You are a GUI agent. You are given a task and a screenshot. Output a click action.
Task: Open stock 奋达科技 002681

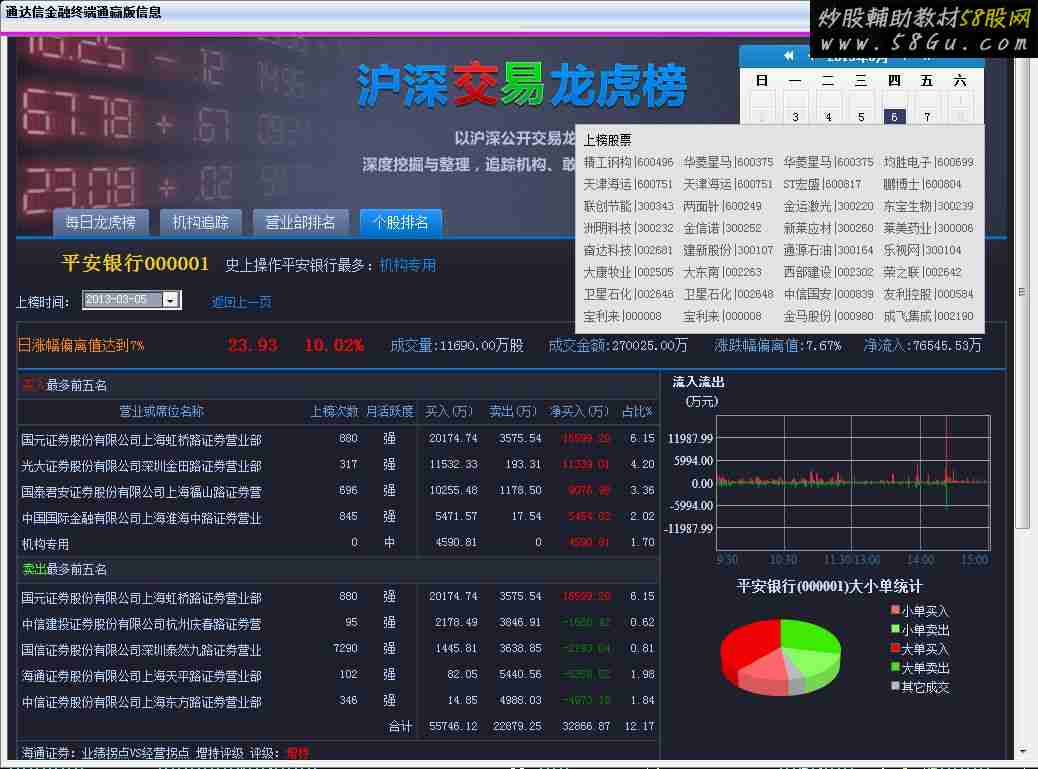coord(628,250)
